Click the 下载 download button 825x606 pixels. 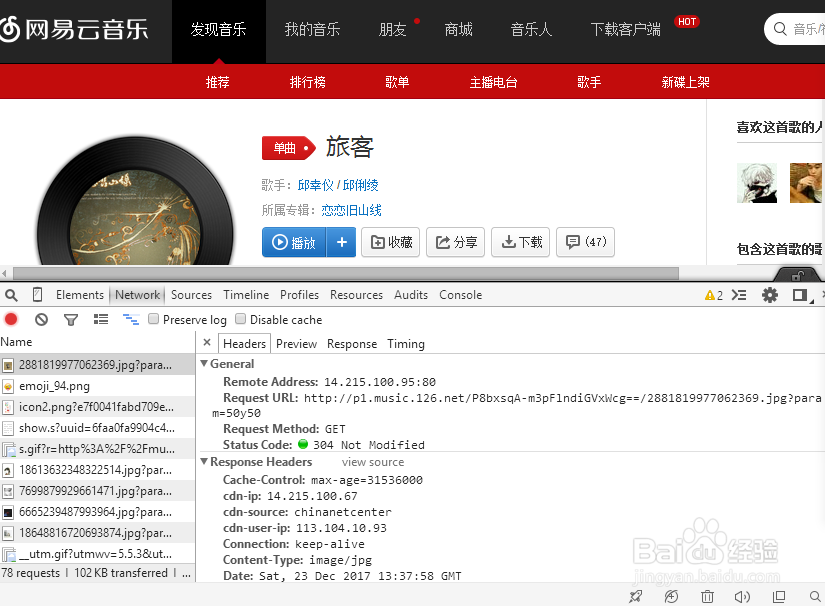521,242
